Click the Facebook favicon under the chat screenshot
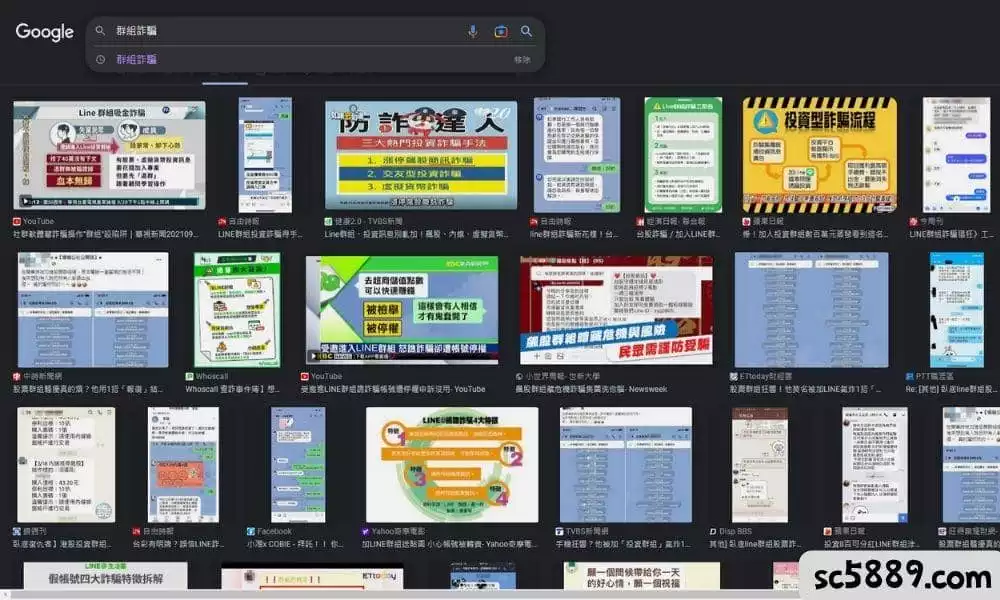 [251, 531]
